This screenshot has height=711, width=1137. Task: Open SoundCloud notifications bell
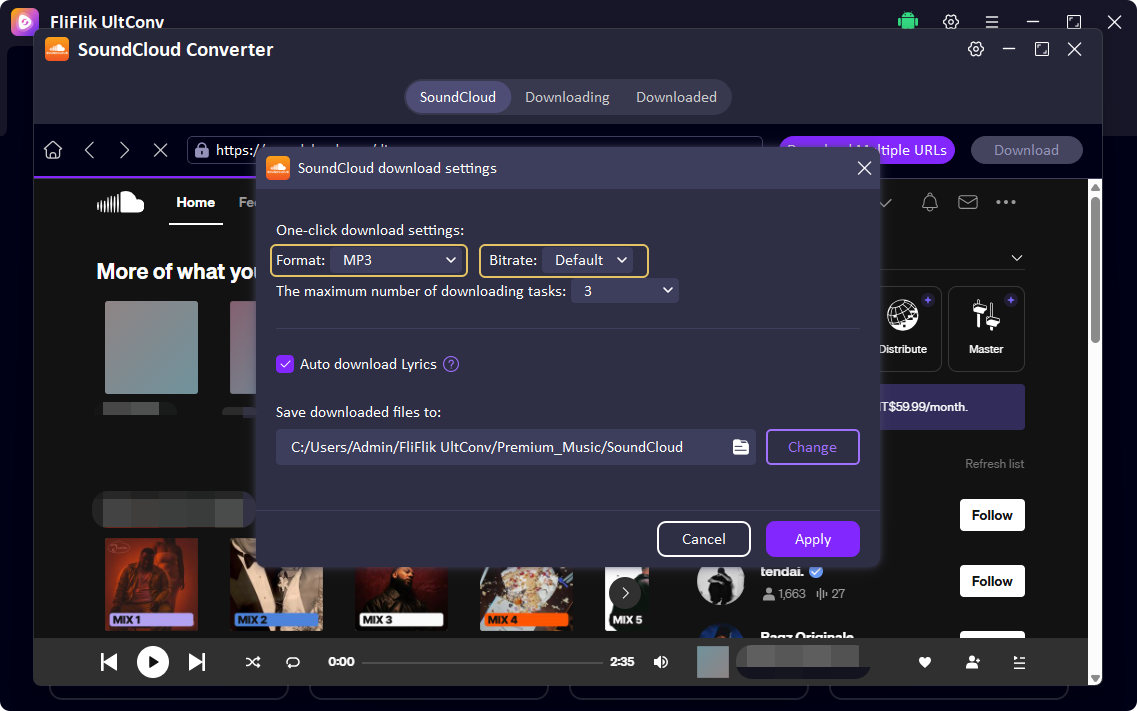point(930,202)
